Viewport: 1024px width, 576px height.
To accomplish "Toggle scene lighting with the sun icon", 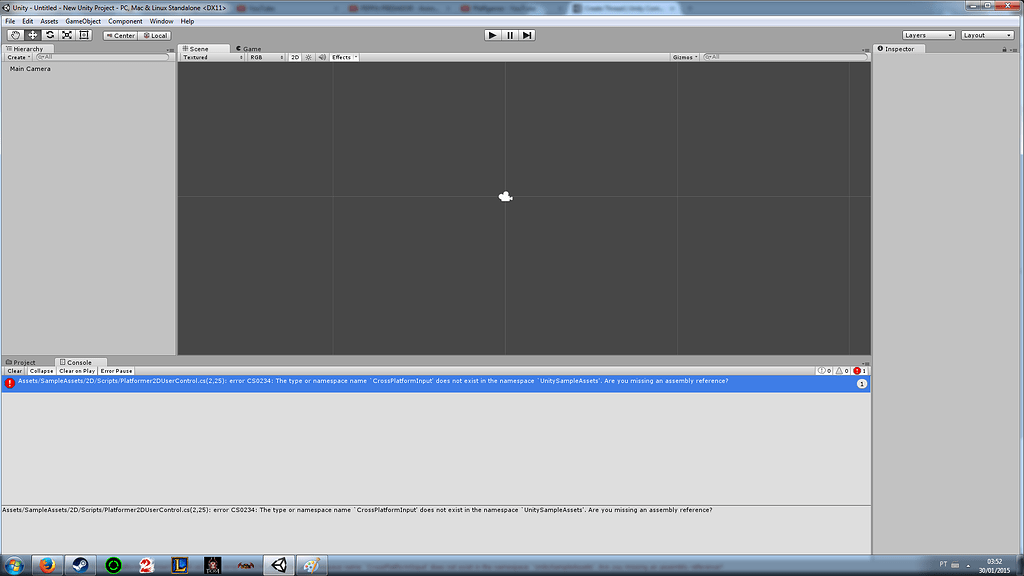I will point(310,57).
